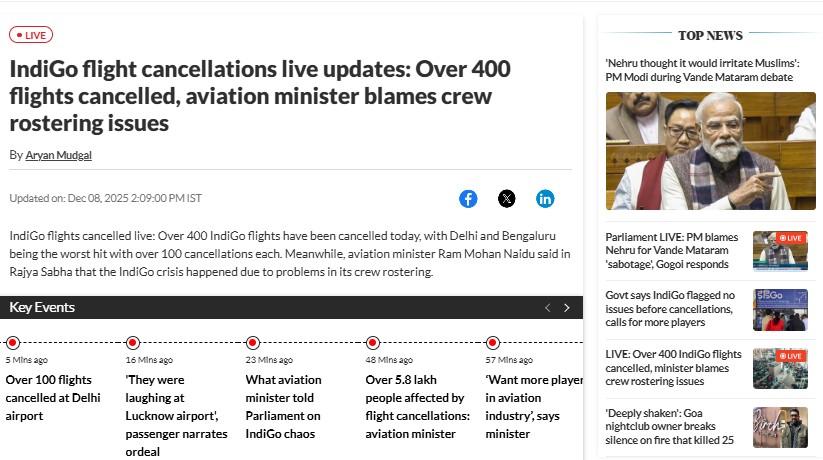Click the Key Events section header

pos(42,307)
